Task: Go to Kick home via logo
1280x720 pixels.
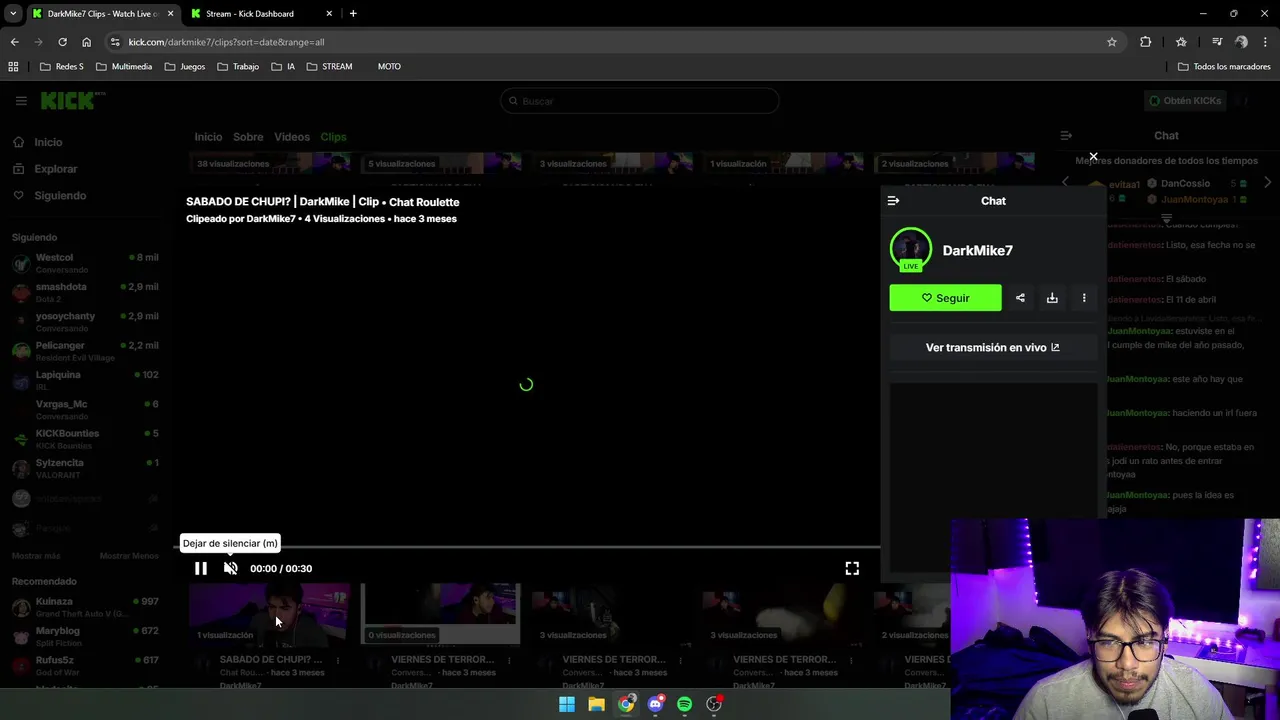Action: click(x=72, y=101)
